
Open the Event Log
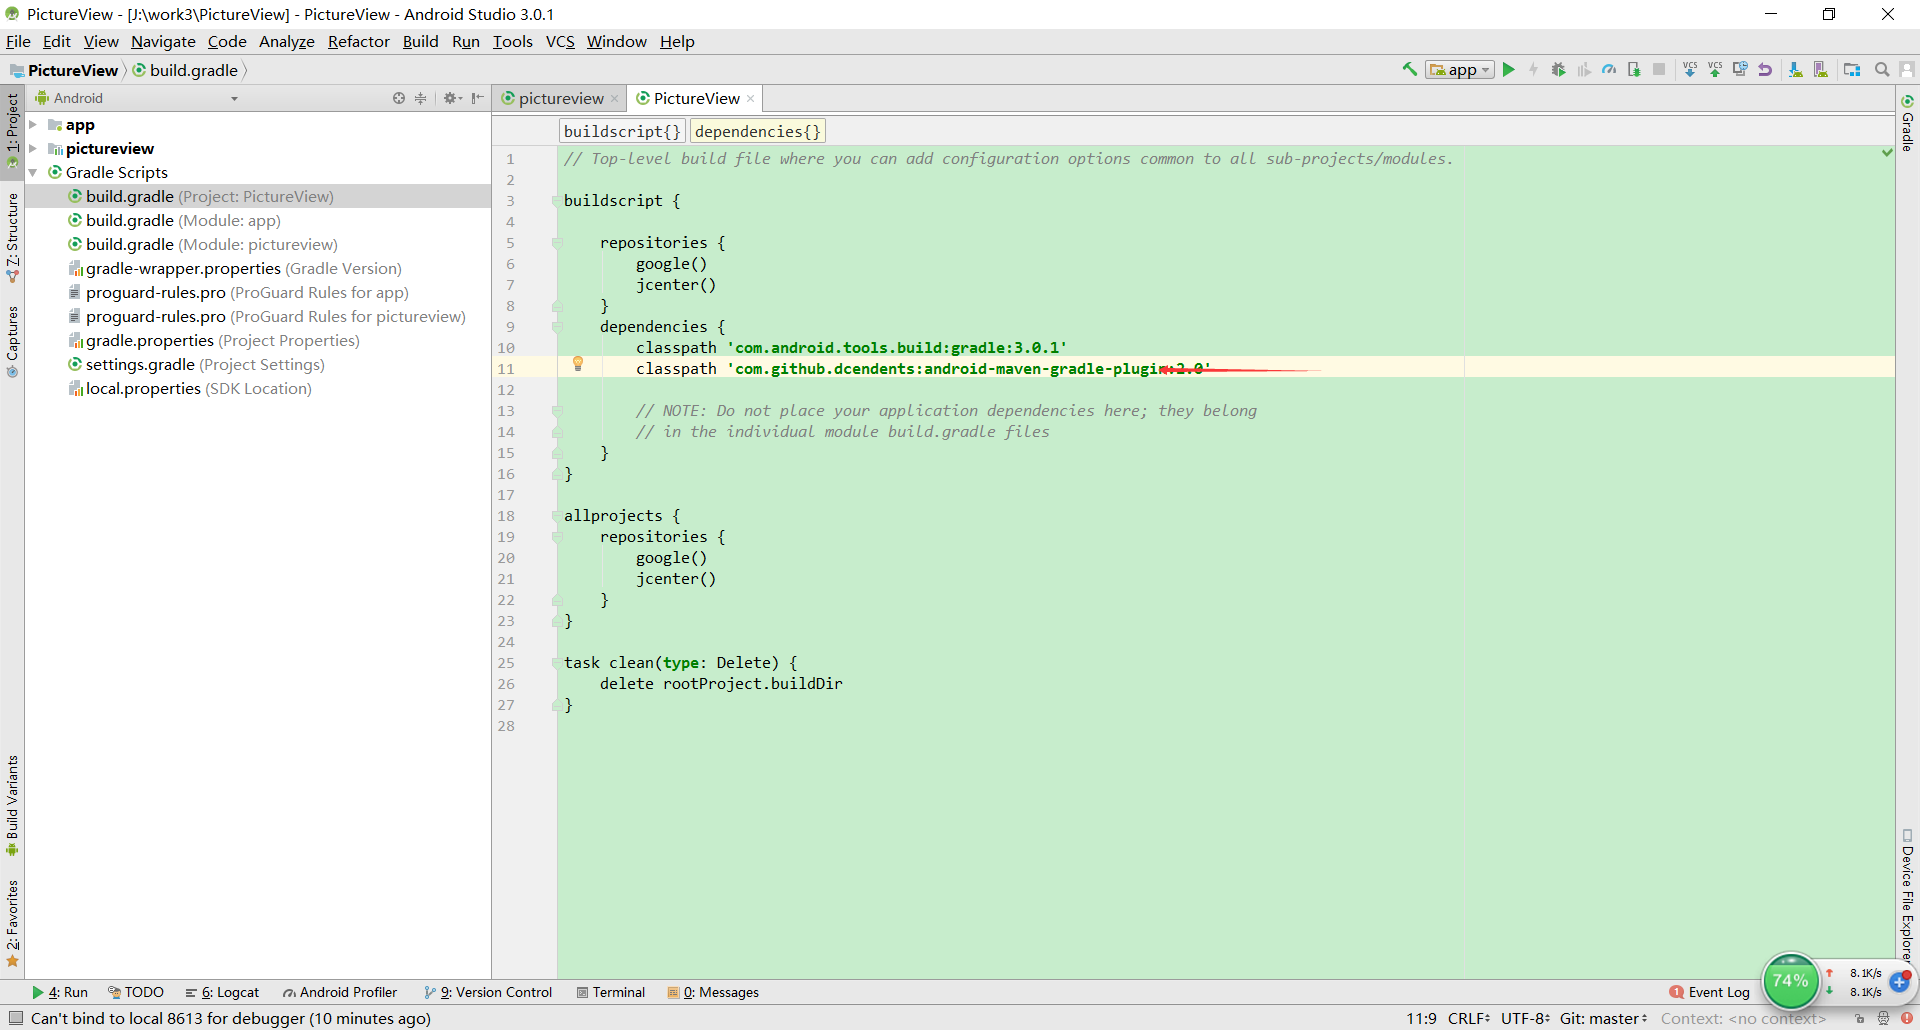pyautogui.click(x=1709, y=992)
